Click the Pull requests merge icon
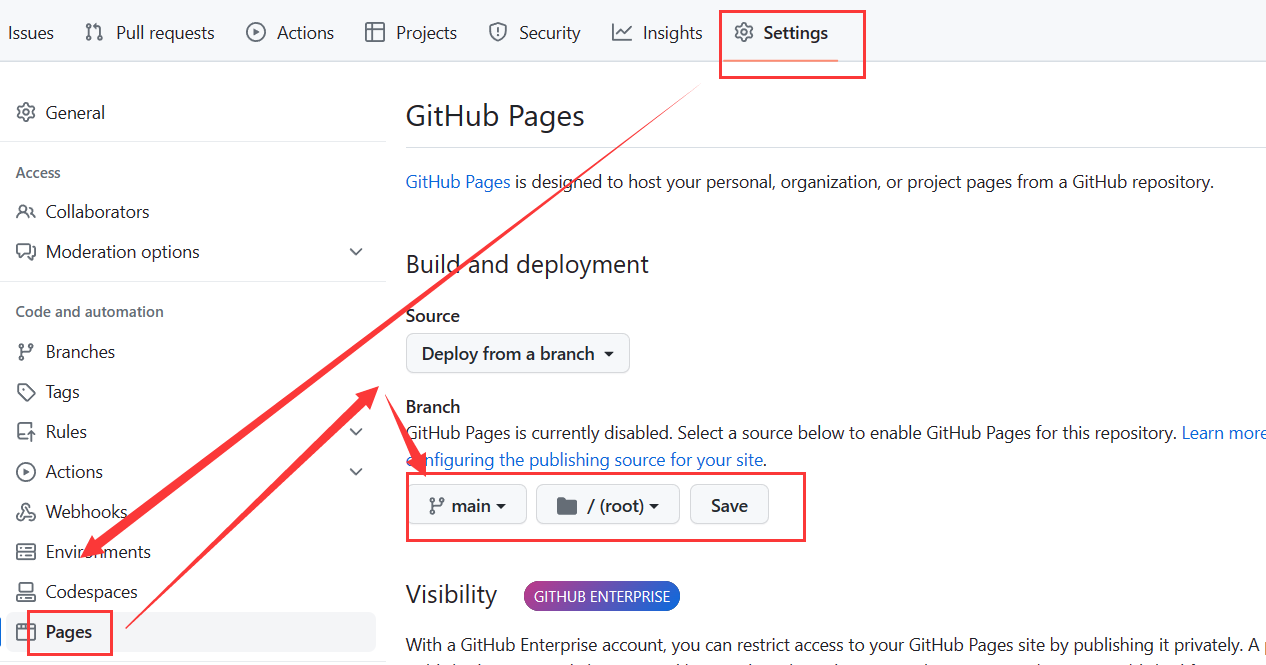The width and height of the screenshot is (1266, 665). coord(94,33)
